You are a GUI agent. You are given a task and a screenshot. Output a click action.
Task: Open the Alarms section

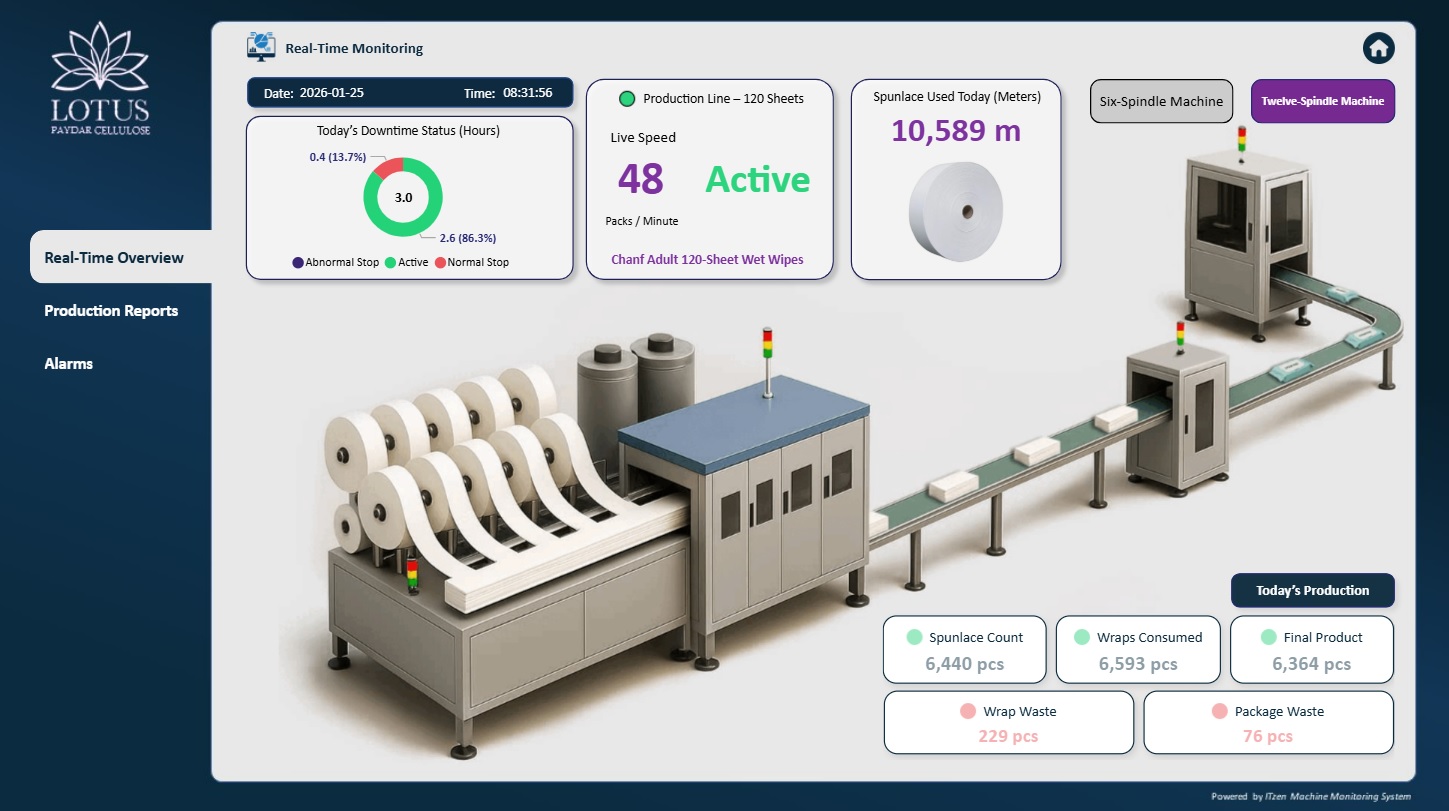69,363
